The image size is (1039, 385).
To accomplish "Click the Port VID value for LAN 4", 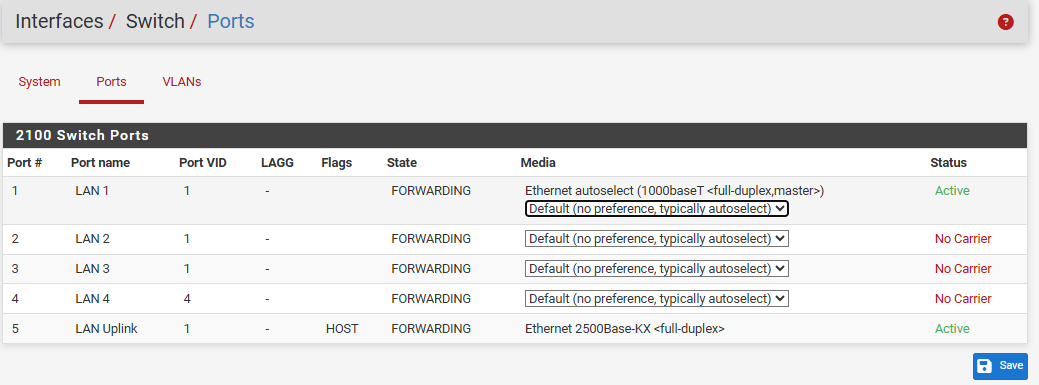I will click(x=187, y=299).
